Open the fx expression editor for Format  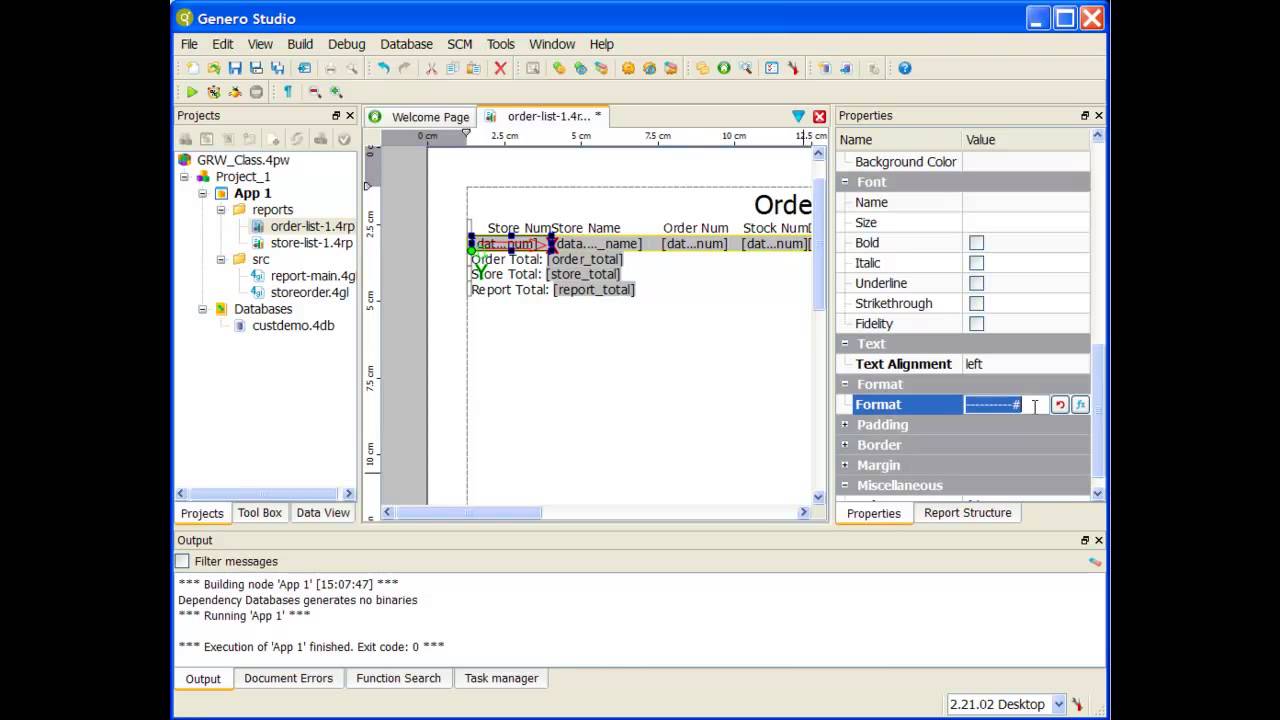[1080, 404]
